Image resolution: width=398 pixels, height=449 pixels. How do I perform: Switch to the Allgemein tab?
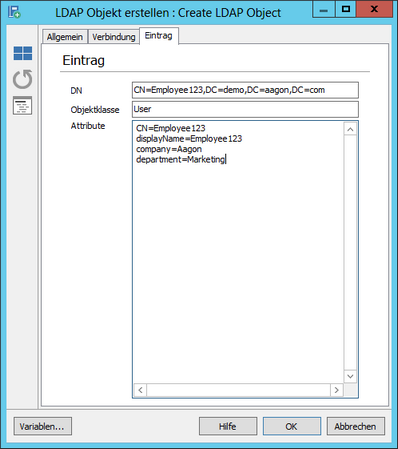point(65,37)
